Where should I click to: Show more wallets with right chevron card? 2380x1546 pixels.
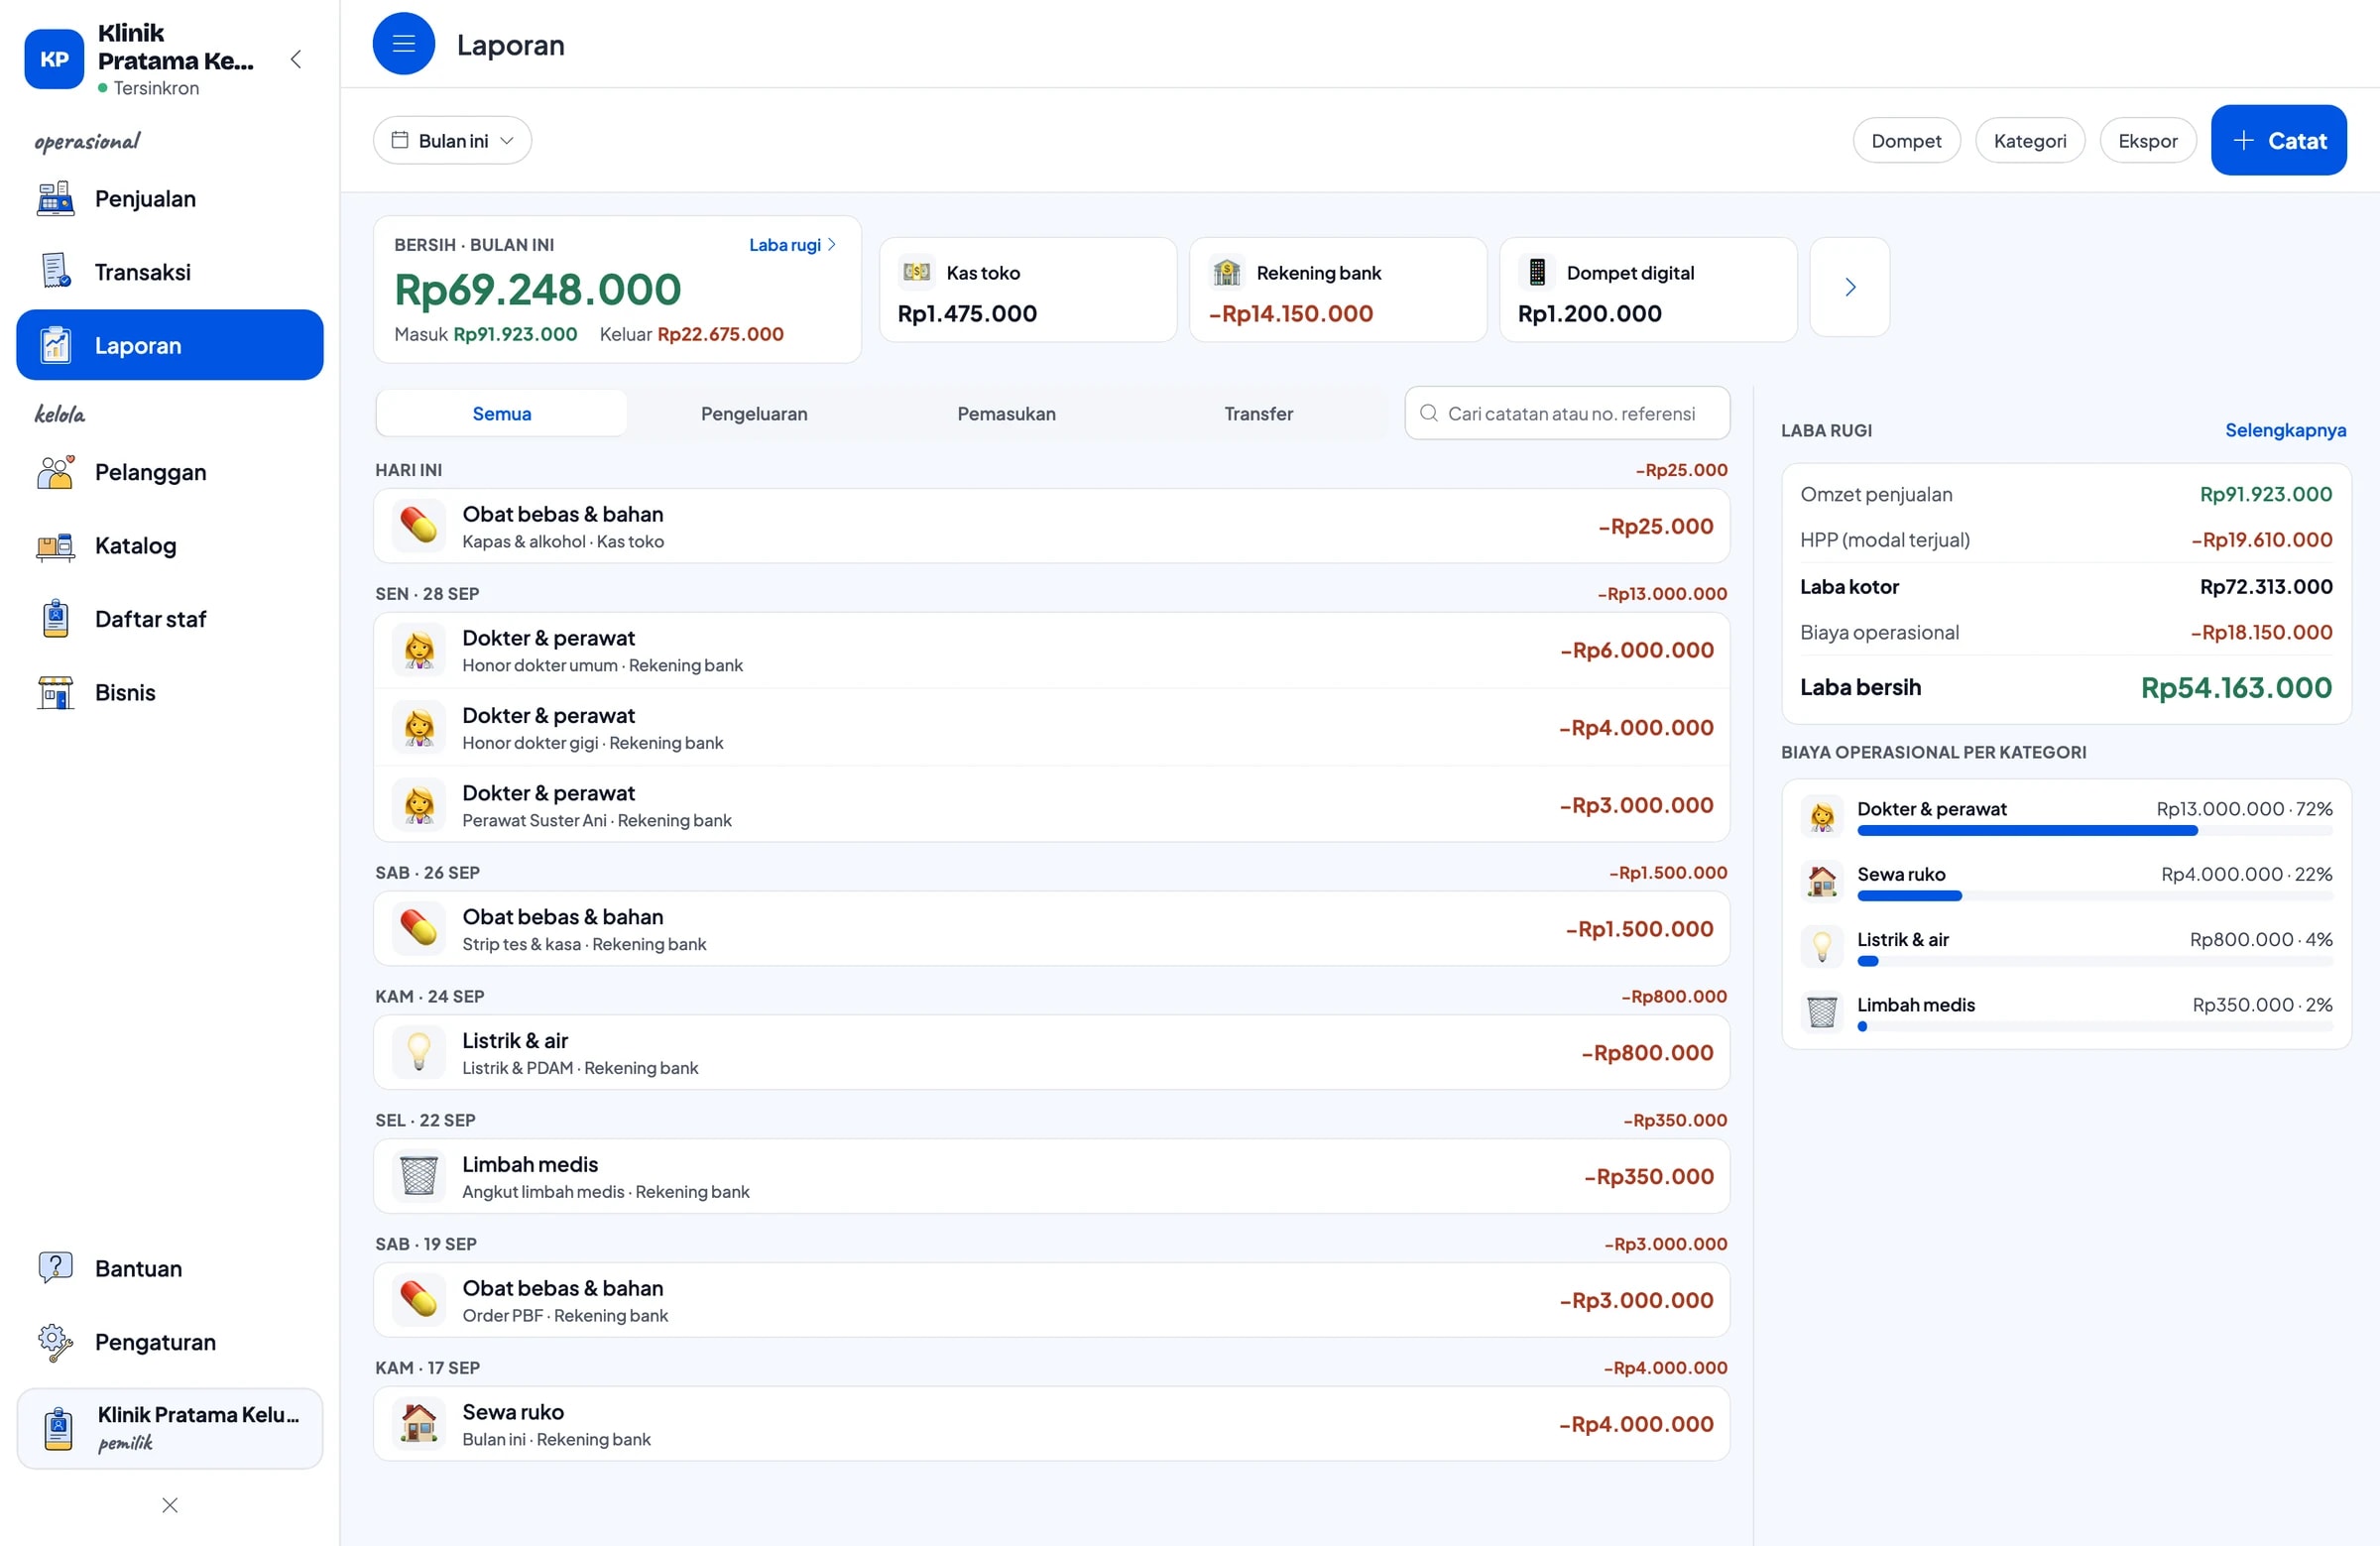tap(1849, 288)
